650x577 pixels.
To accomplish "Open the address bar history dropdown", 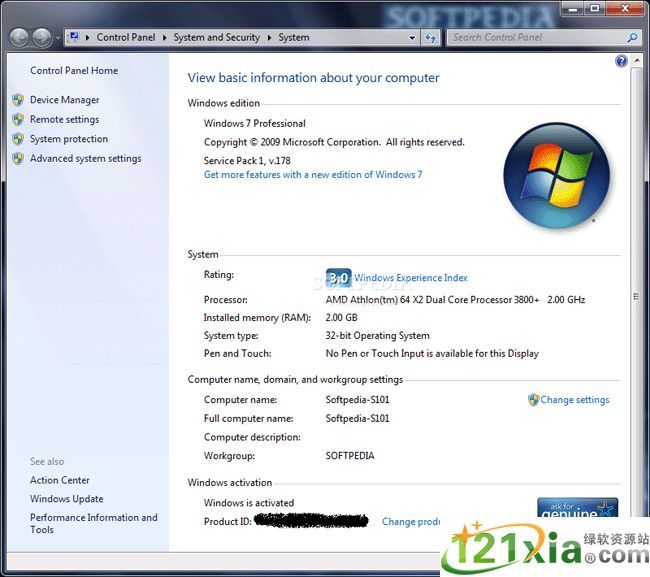I will [412, 38].
